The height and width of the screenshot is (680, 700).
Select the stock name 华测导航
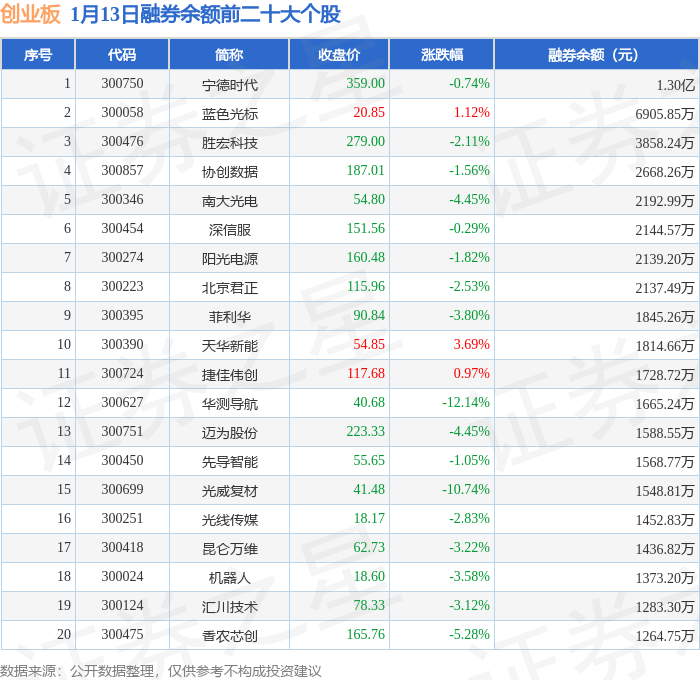[x=229, y=404]
